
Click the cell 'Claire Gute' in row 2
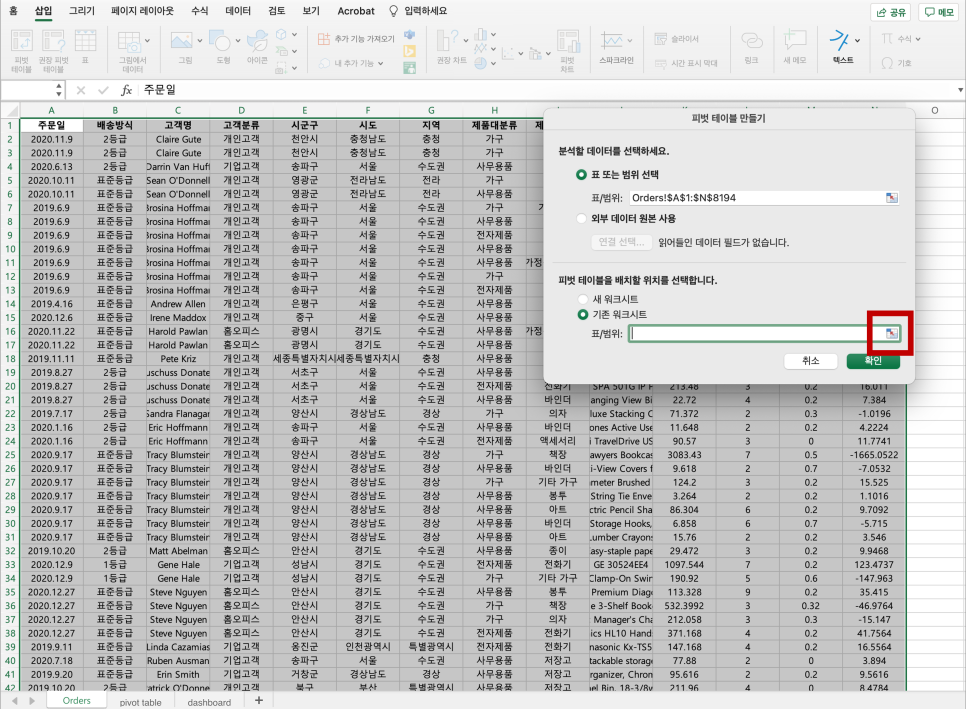point(178,139)
